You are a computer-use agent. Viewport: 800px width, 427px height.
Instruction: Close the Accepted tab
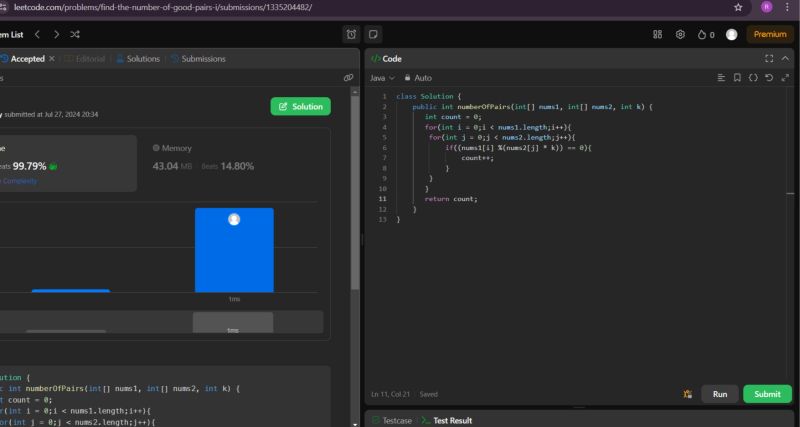[52, 59]
